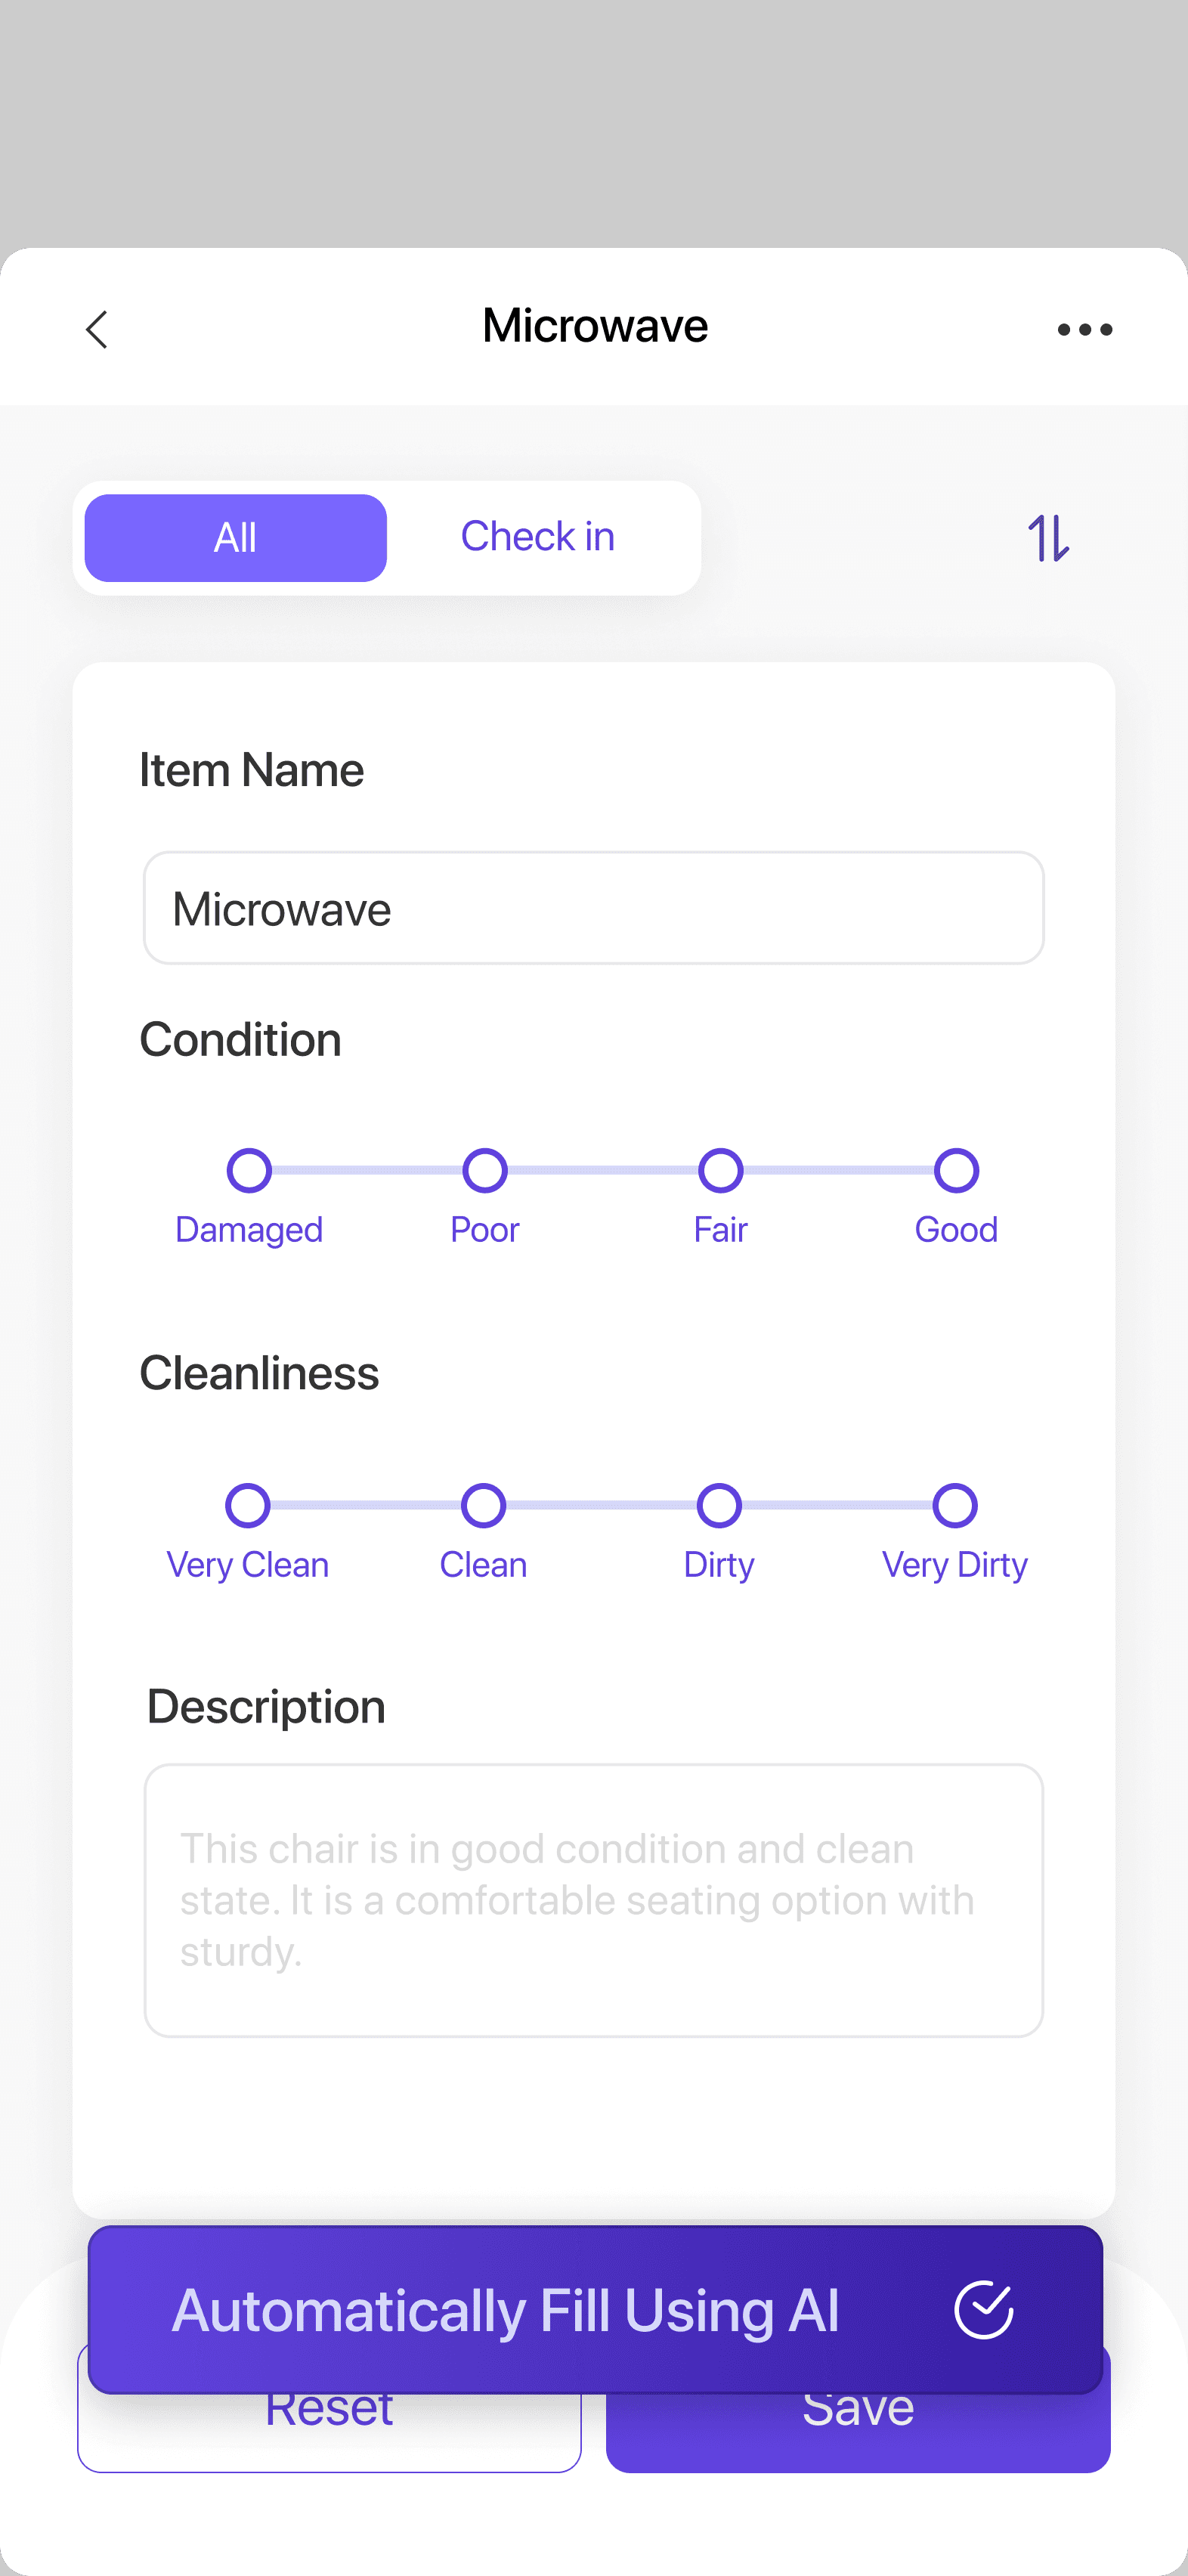Focus the Description text area
This screenshot has height=2576, width=1188.
tap(594, 1900)
